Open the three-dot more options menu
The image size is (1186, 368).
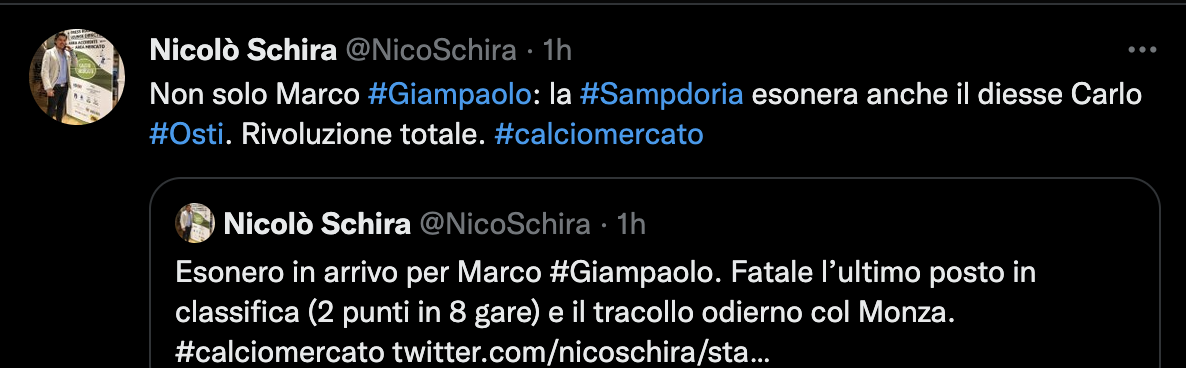pyautogui.click(x=1142, y=51)
